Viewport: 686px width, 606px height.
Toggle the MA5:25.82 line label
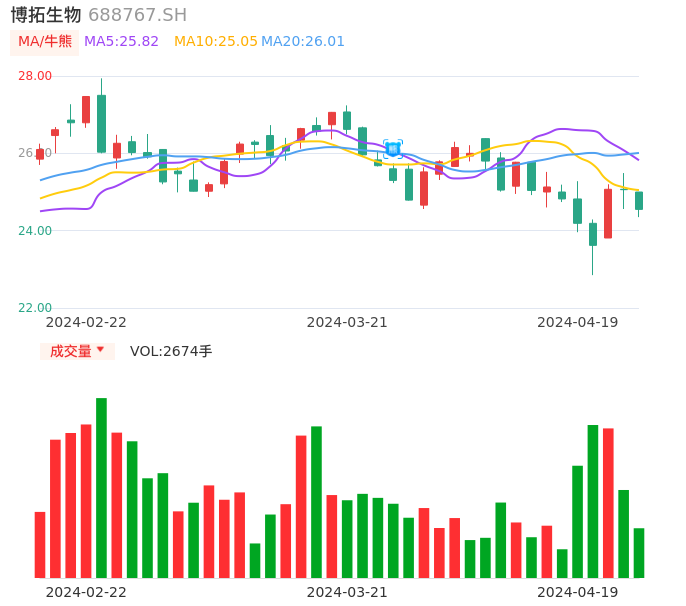[x=121, y=42]
